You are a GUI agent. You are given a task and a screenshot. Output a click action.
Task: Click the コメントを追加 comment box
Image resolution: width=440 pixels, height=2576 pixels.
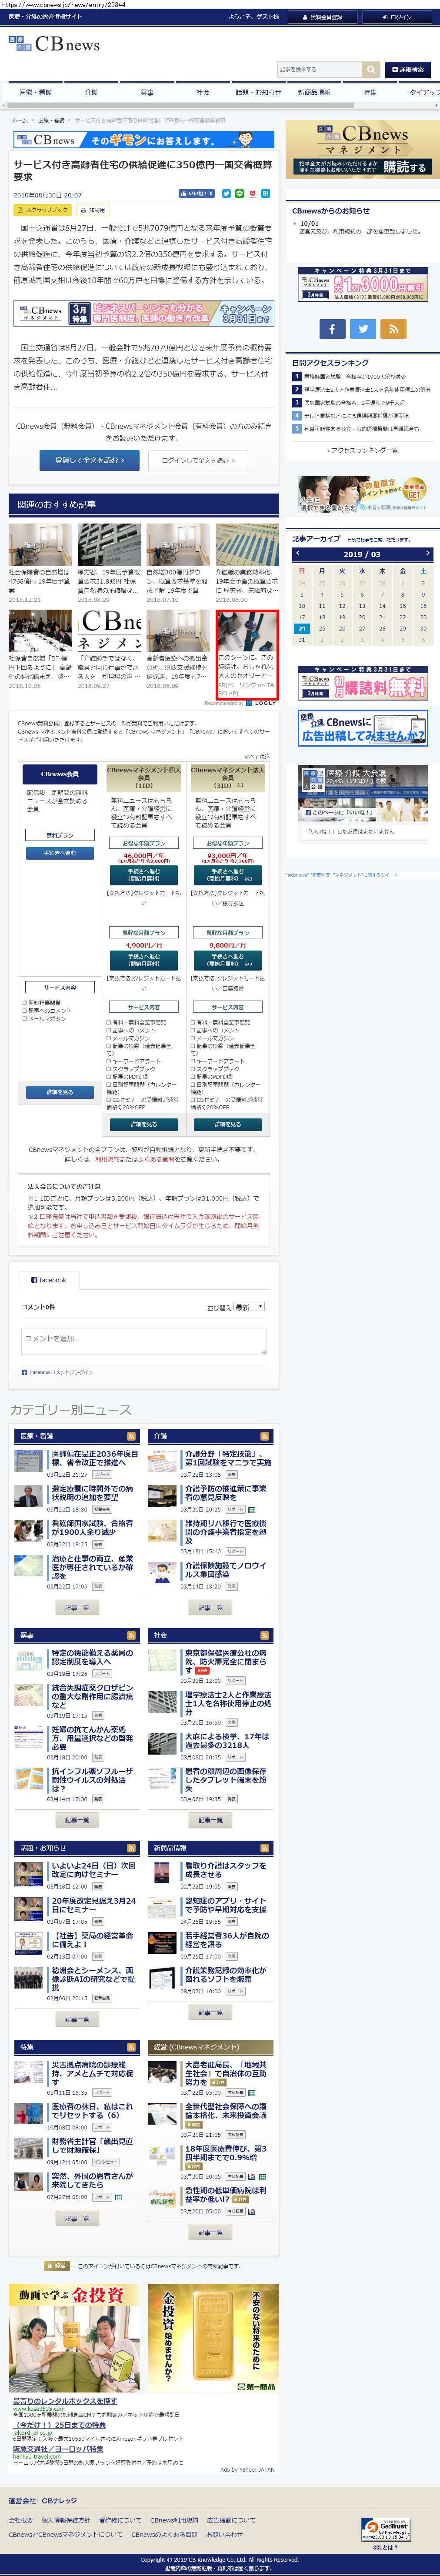point(143,1340)
